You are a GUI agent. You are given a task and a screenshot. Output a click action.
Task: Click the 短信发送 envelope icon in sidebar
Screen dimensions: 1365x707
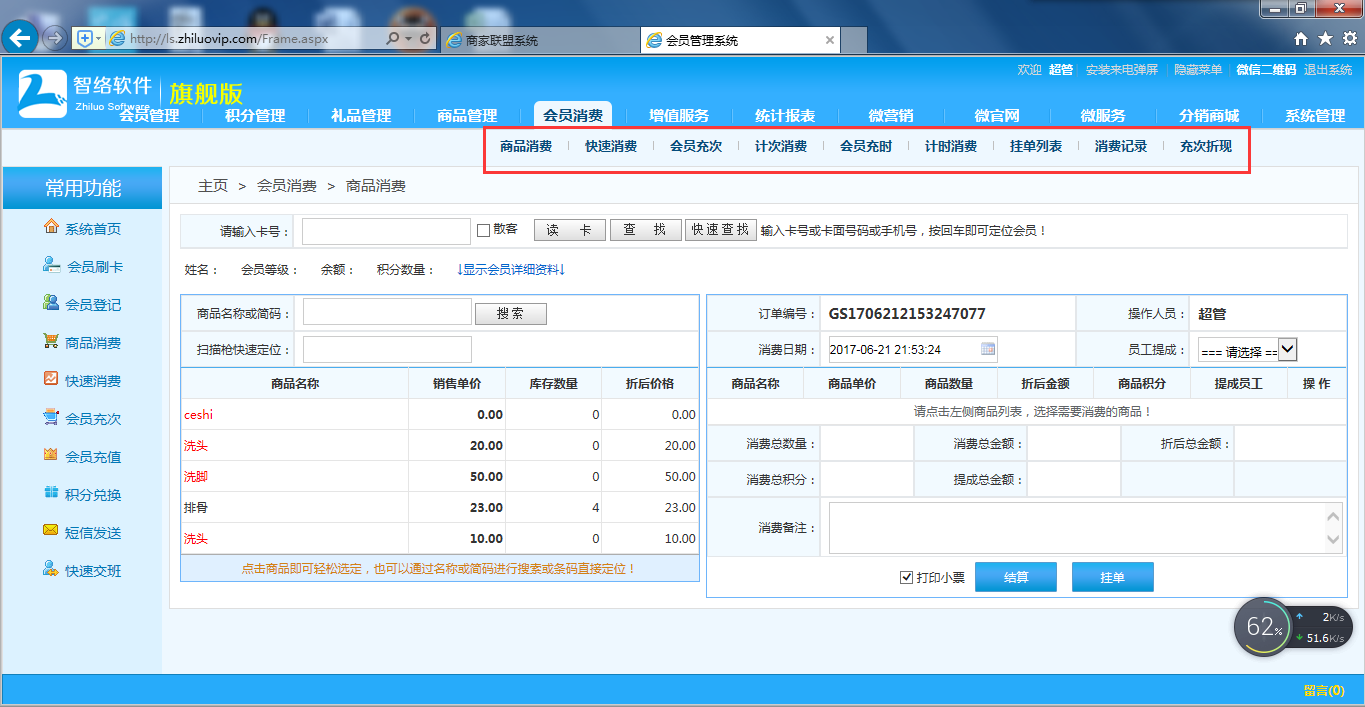click(x=51, y=531)
